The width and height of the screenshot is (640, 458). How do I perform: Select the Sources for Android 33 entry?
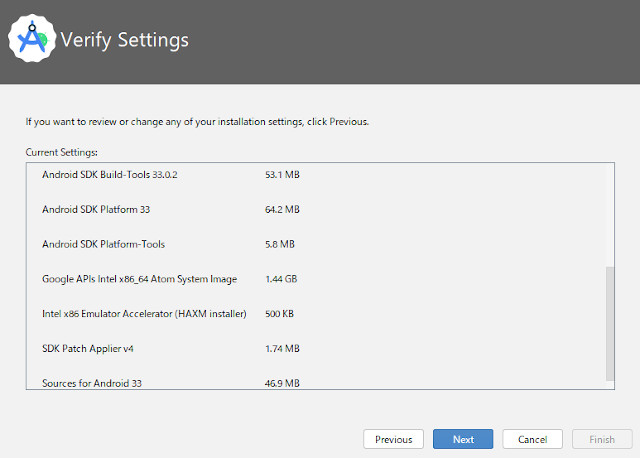coord(92,383)
